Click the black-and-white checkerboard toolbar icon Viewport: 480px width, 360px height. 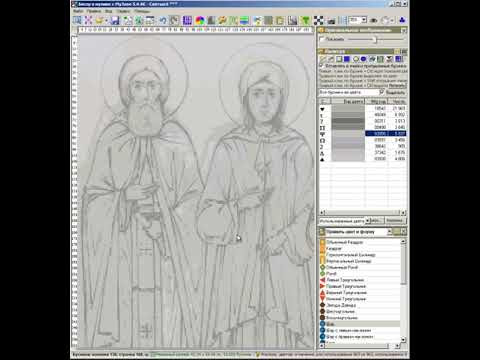point(318,21)
